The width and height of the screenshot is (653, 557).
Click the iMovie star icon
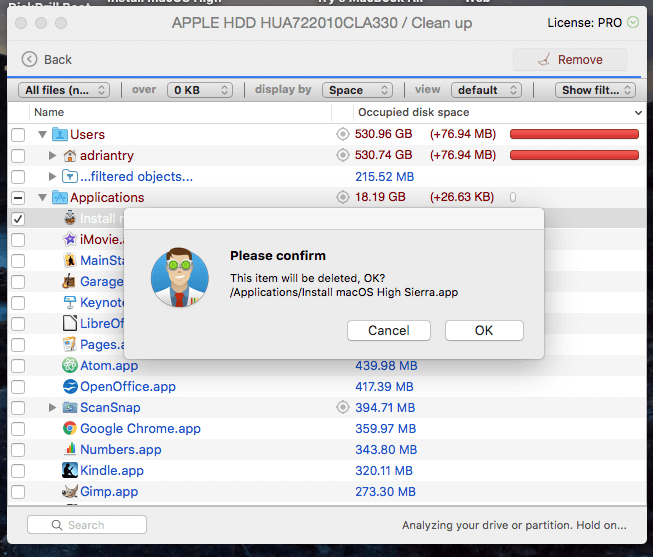[x=70, y=240]
